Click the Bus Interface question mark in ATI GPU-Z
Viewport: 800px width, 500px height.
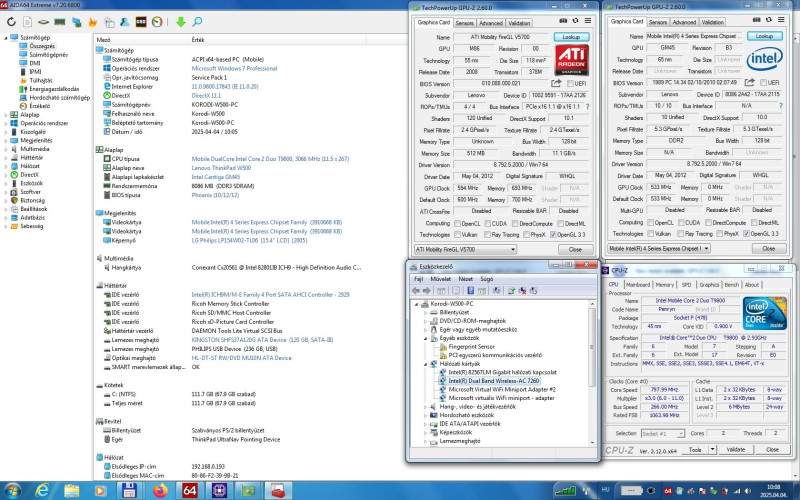click(x=587, y=107)
